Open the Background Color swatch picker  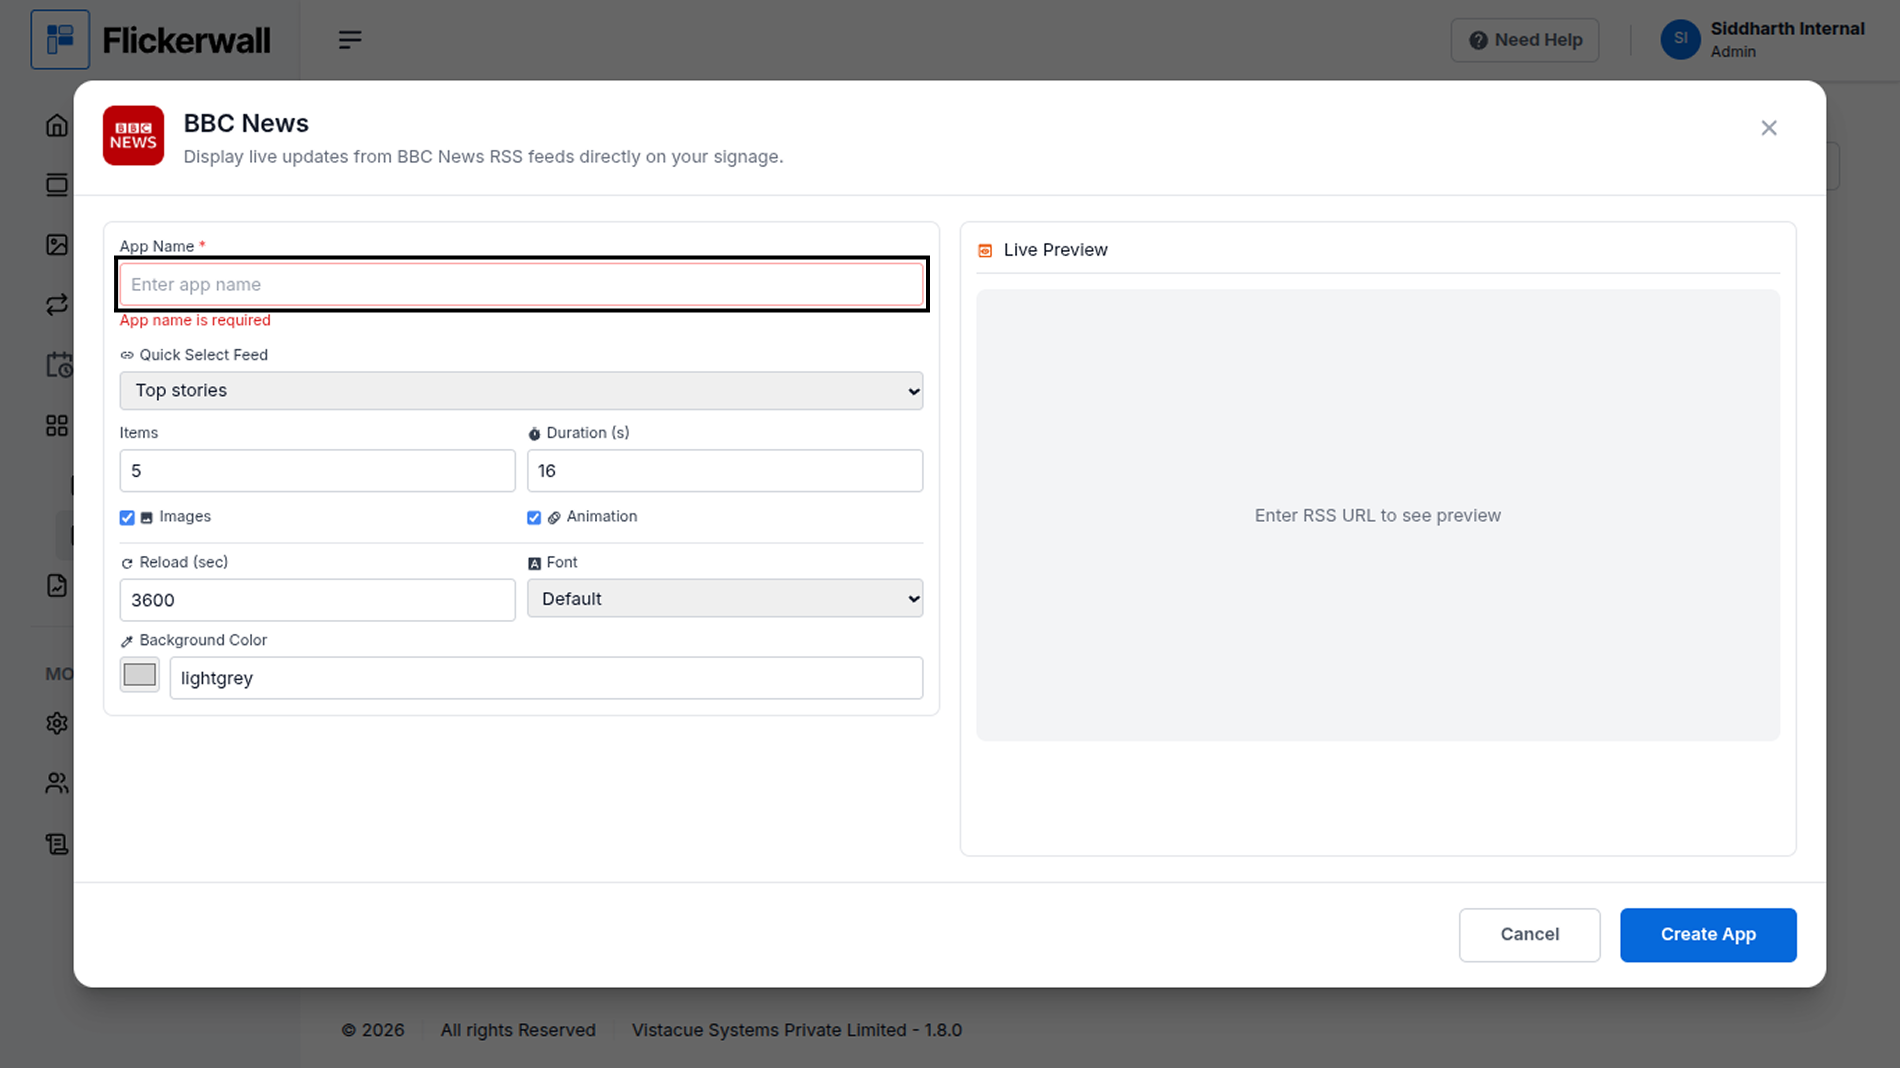click(140, 675)
